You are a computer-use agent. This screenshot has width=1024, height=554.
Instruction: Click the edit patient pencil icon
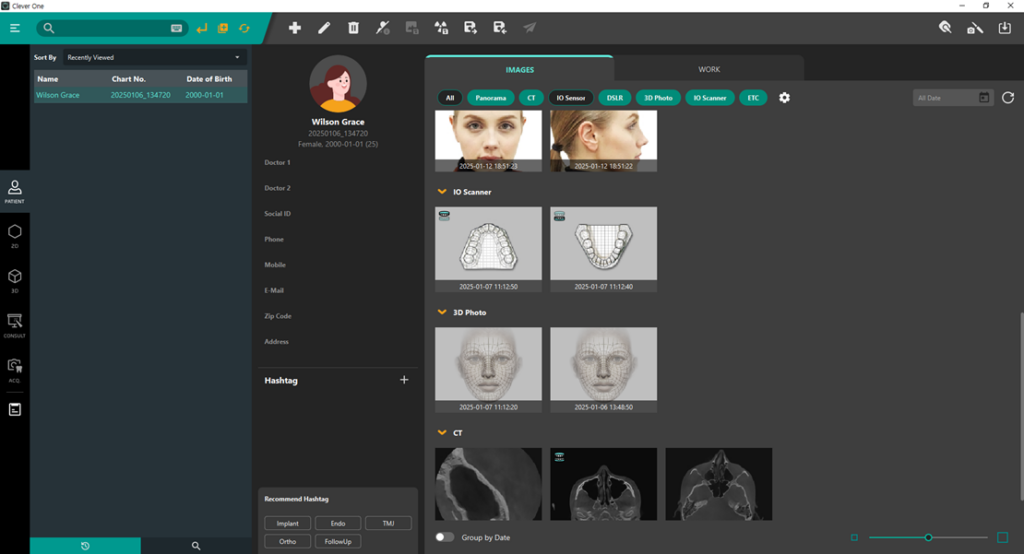pyautogui.click(x=324, y=28)
